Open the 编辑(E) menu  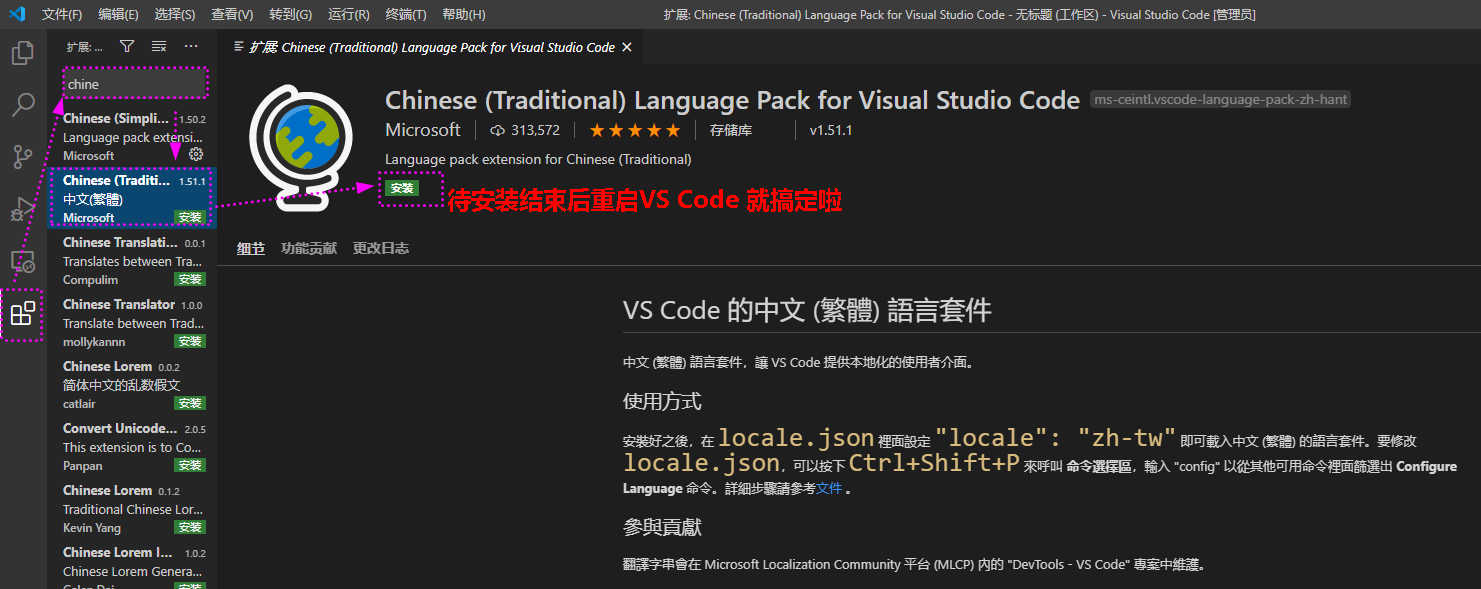(119, 15)
